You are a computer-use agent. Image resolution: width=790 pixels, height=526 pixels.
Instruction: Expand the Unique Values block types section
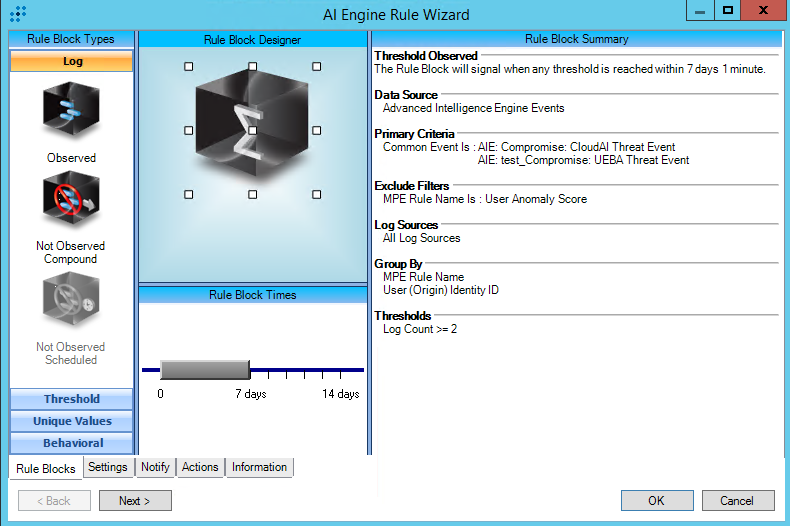(71, 421)
